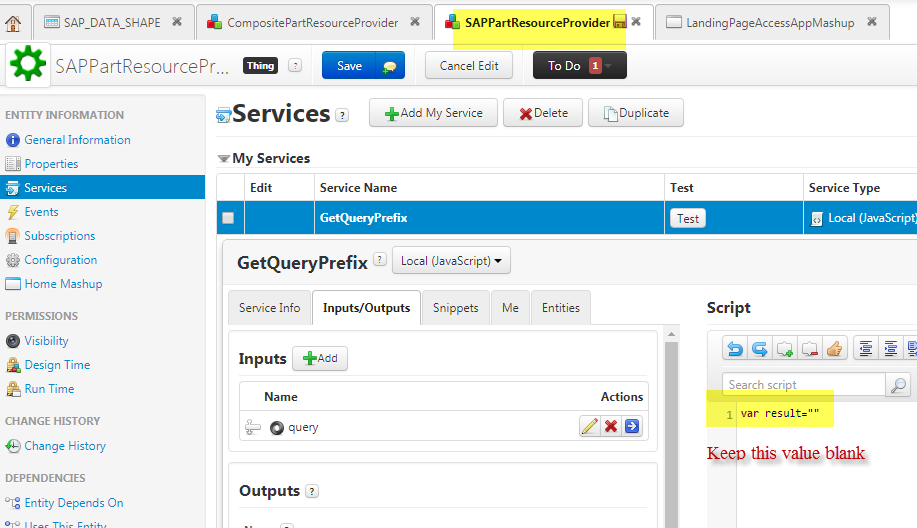View Change History

[x=65, y=446]
